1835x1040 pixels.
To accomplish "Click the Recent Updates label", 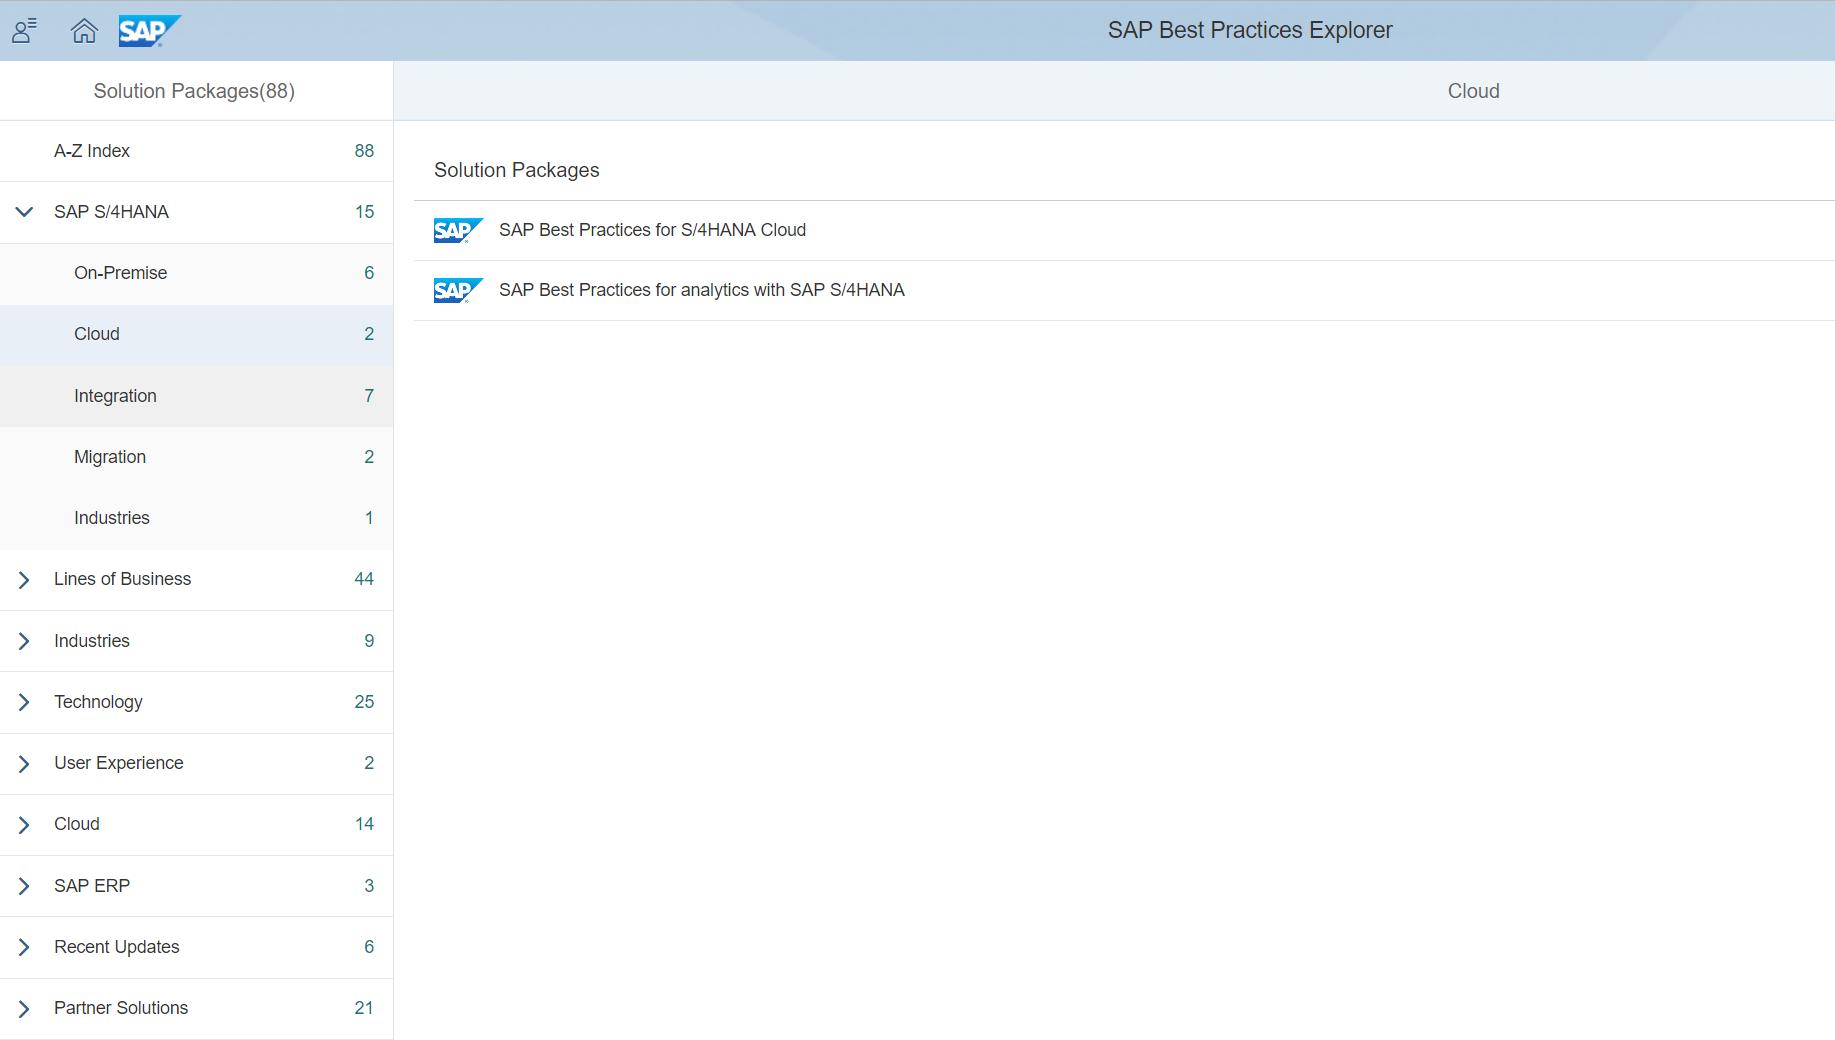I will pos(116,947).
